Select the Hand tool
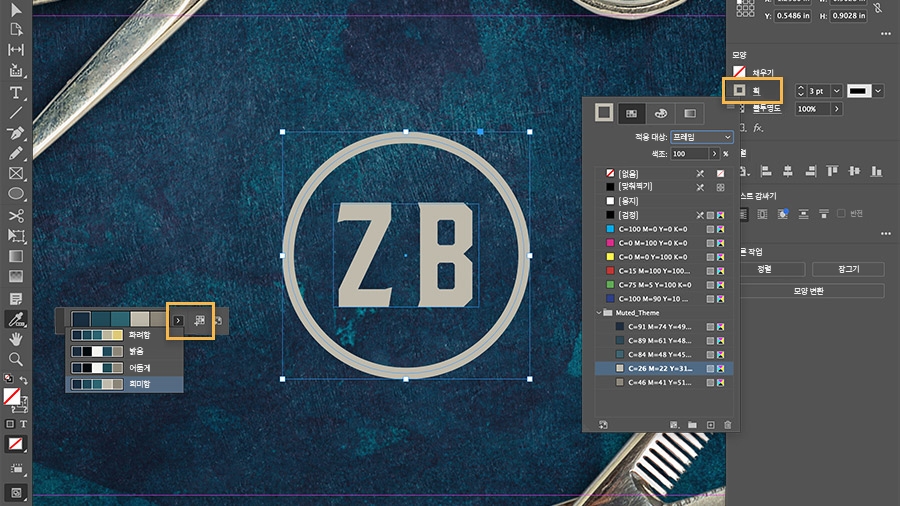The width and height of the screenshot is (900, 506). click(x=15, y=339)
